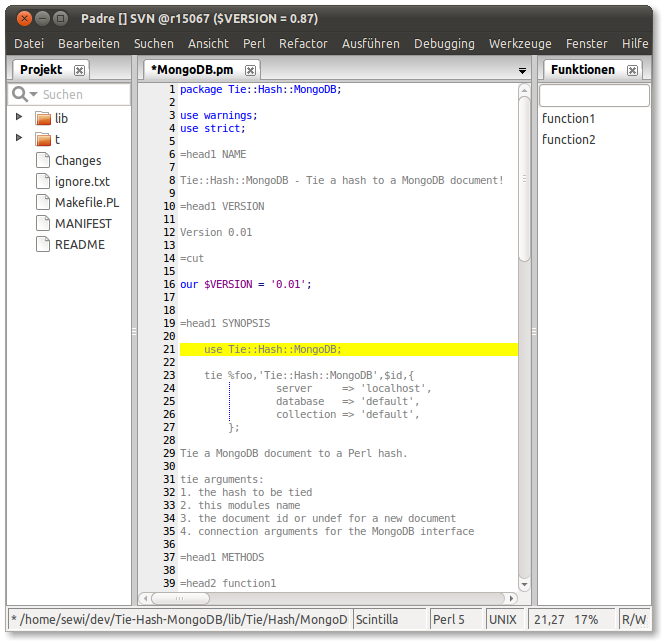Select the Changes file icon
The width and height of the screenshot is (662, 641).
pos(43,160)
